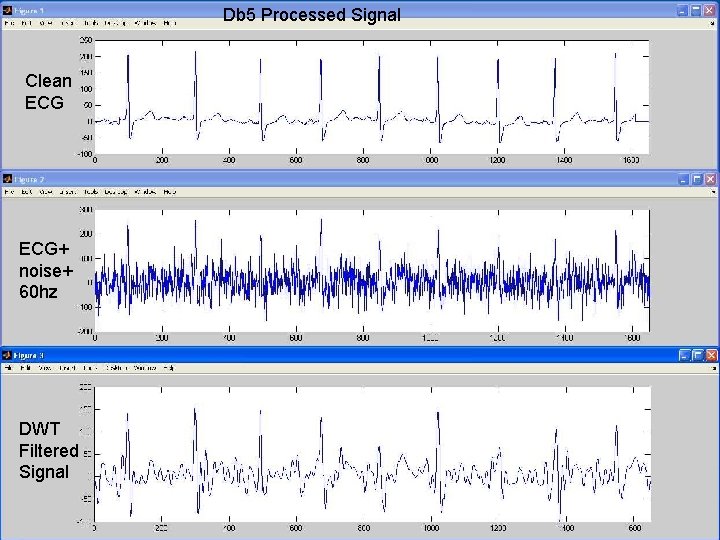Open the Help menu in Figure 2

coord(169,192)
